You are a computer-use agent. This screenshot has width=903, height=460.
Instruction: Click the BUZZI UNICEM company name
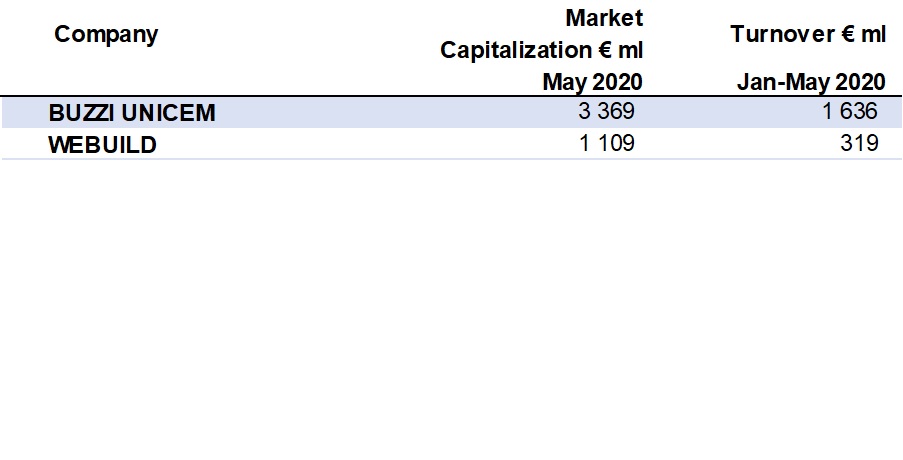click(131, 112)
